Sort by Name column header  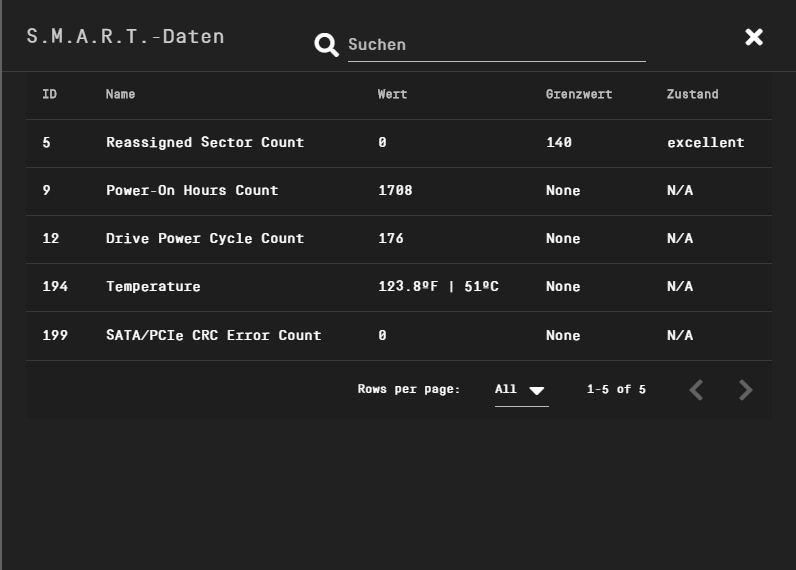tap(120, 94)
